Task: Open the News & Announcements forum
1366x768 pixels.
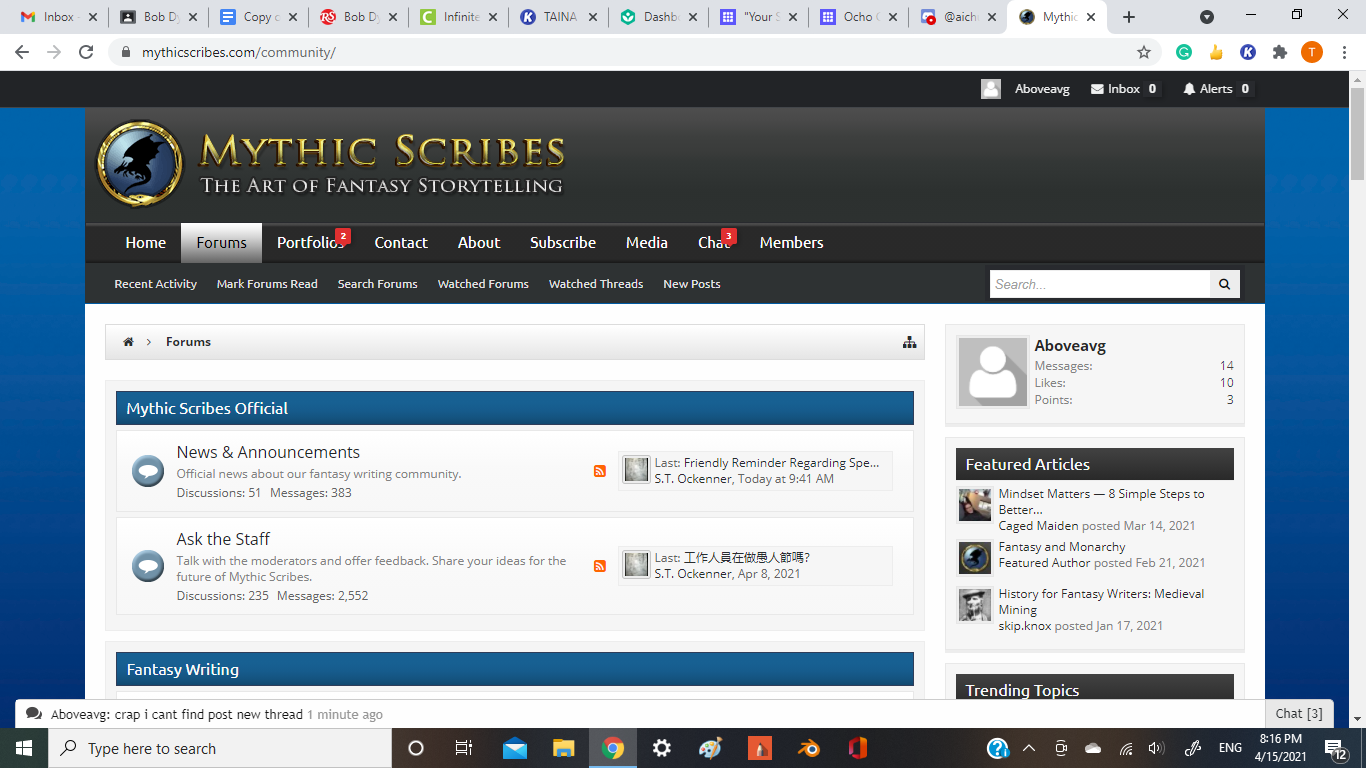Action: tap(268, 452)
